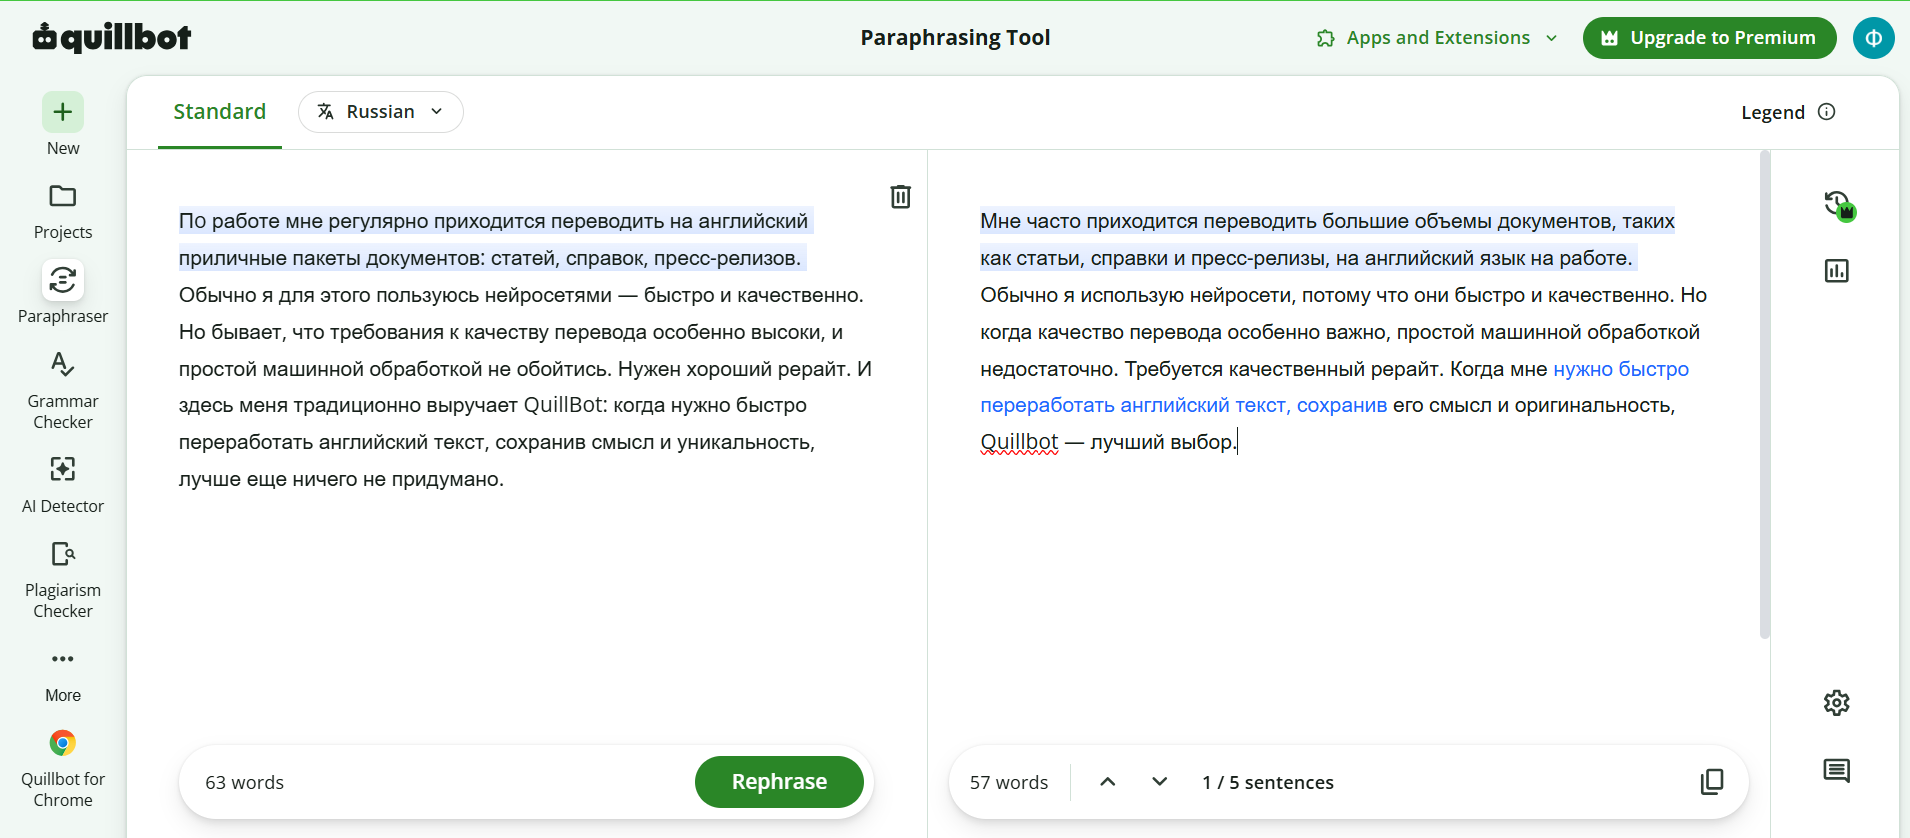Viewport: 1910px width, 838px height.
Task: Click the '57 words' counter
Action: click(x=1009, y=782)
